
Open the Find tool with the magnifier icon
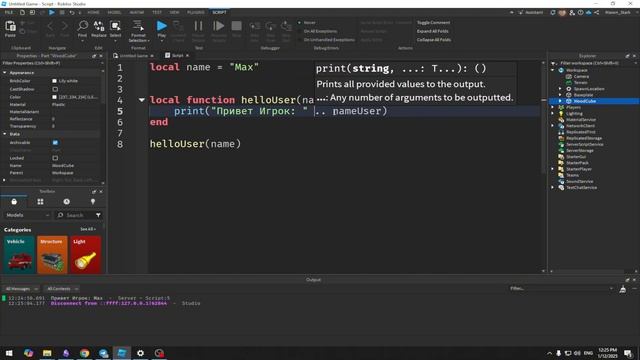(82, 27)
